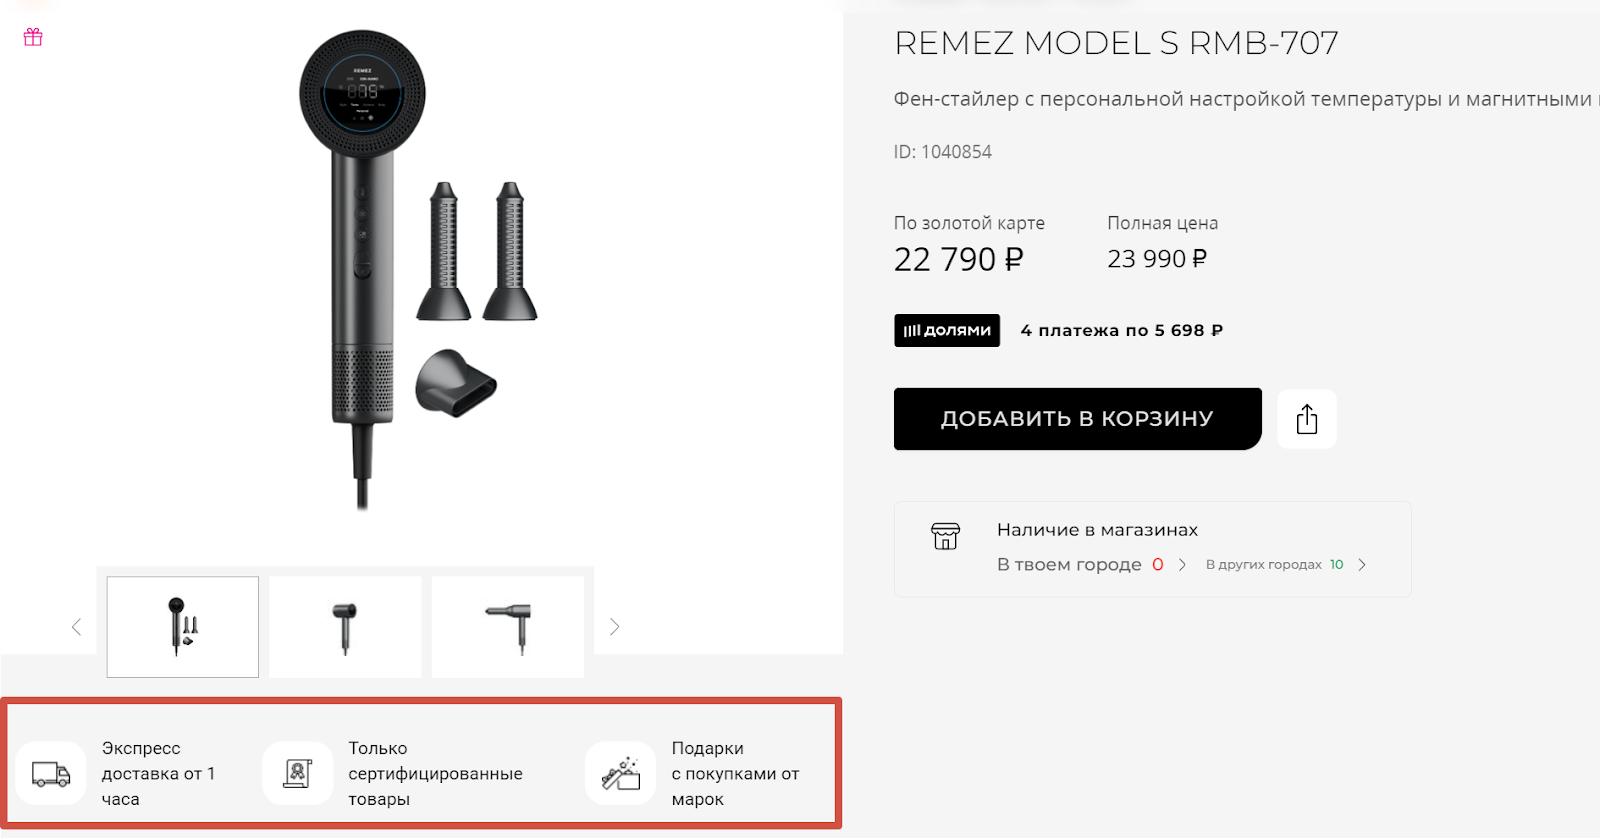This screenshot has width=1600, height=838.
Task: Select first thumbnail with dryer and attachments
Action: (x=183, y=627)
